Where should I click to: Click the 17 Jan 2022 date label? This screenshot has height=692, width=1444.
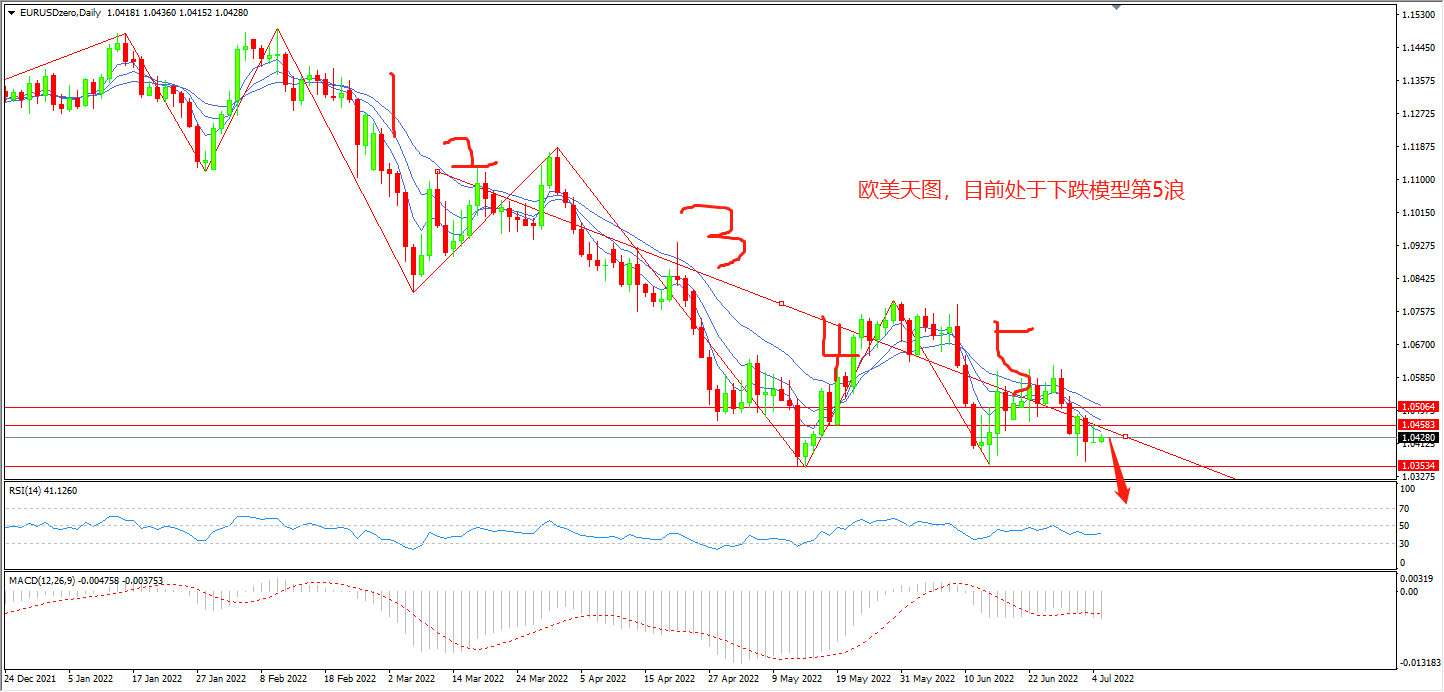[155, 678]
